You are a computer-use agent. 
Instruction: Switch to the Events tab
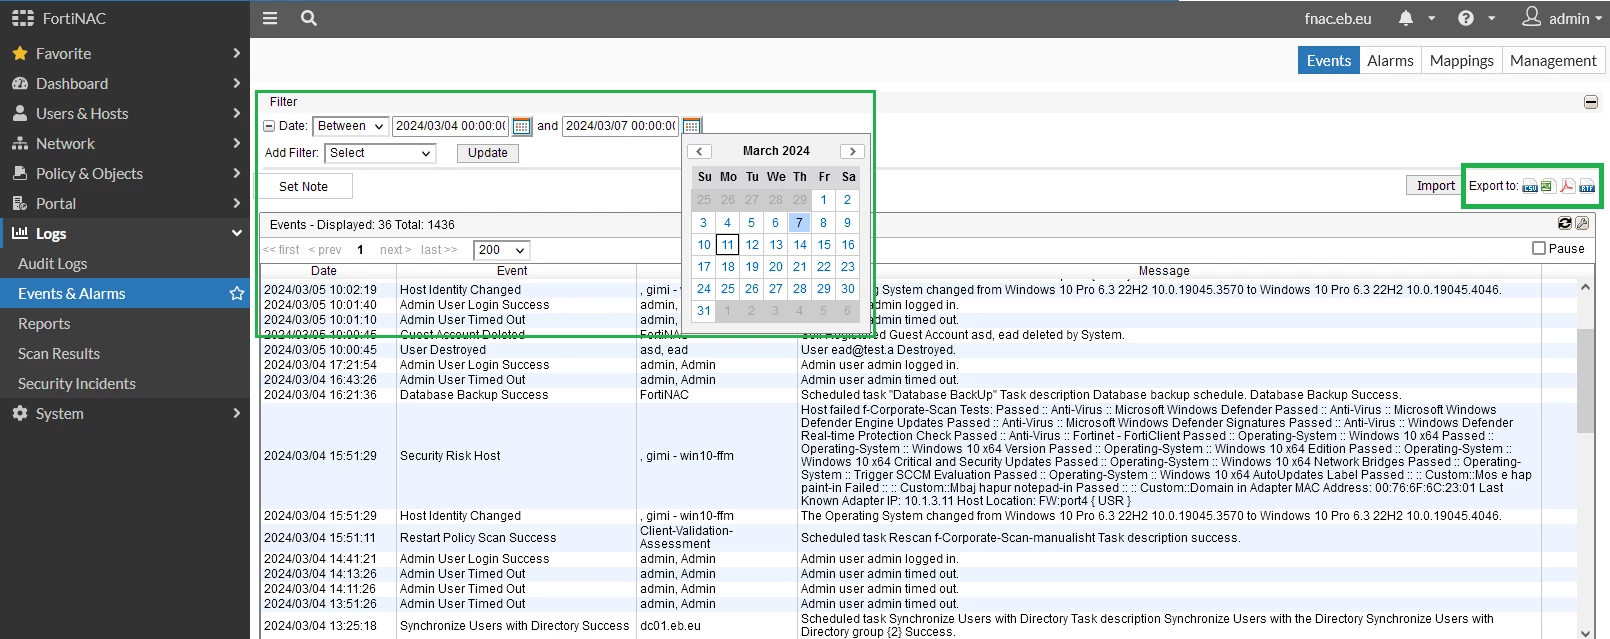pyautogui.click(x=1328, y=60)
